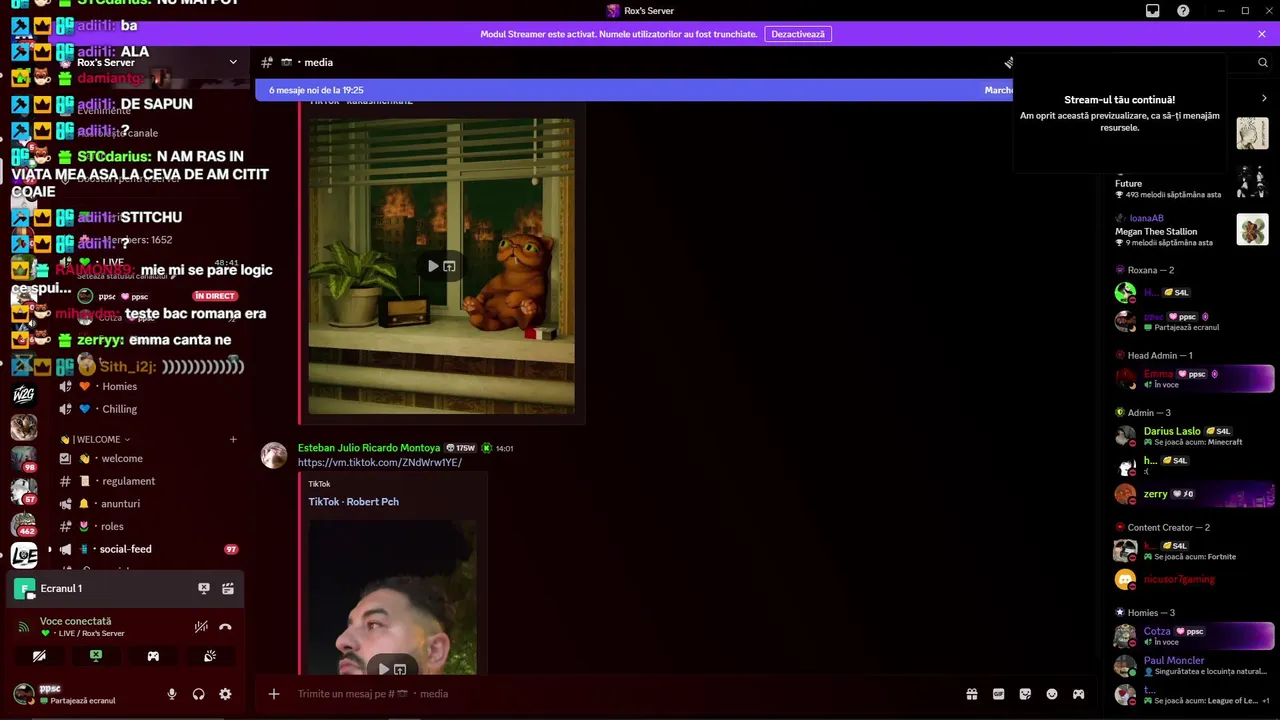Image resolution: width=1280 pixels, height=720 pixels.
Task: Open the welcome channel
Action: (148, 459)
